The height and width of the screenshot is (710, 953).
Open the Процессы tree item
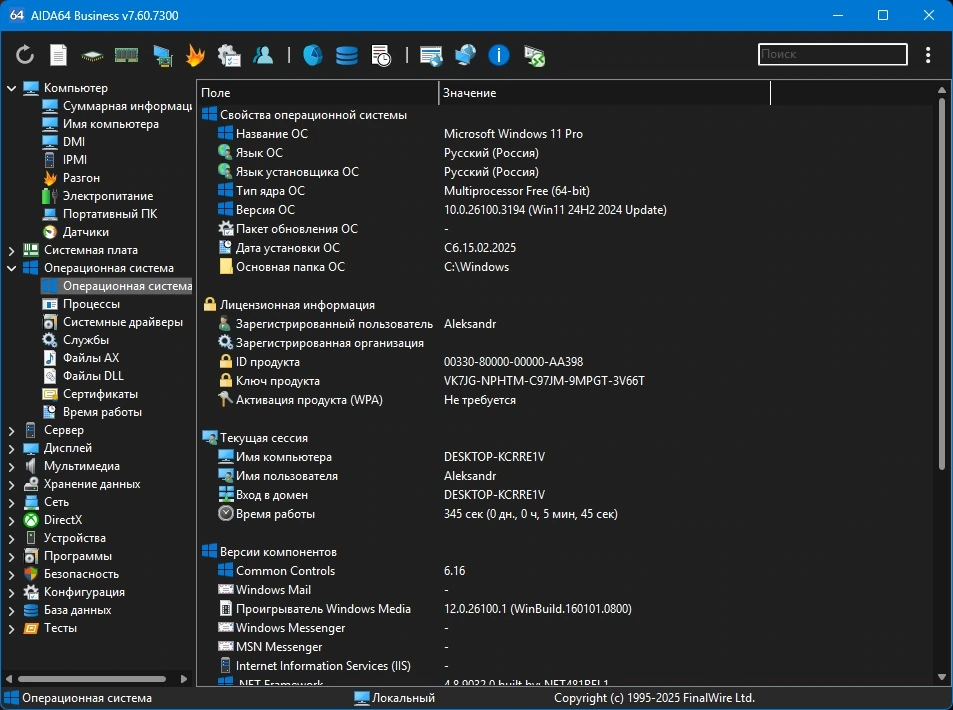tap(81, 304)
